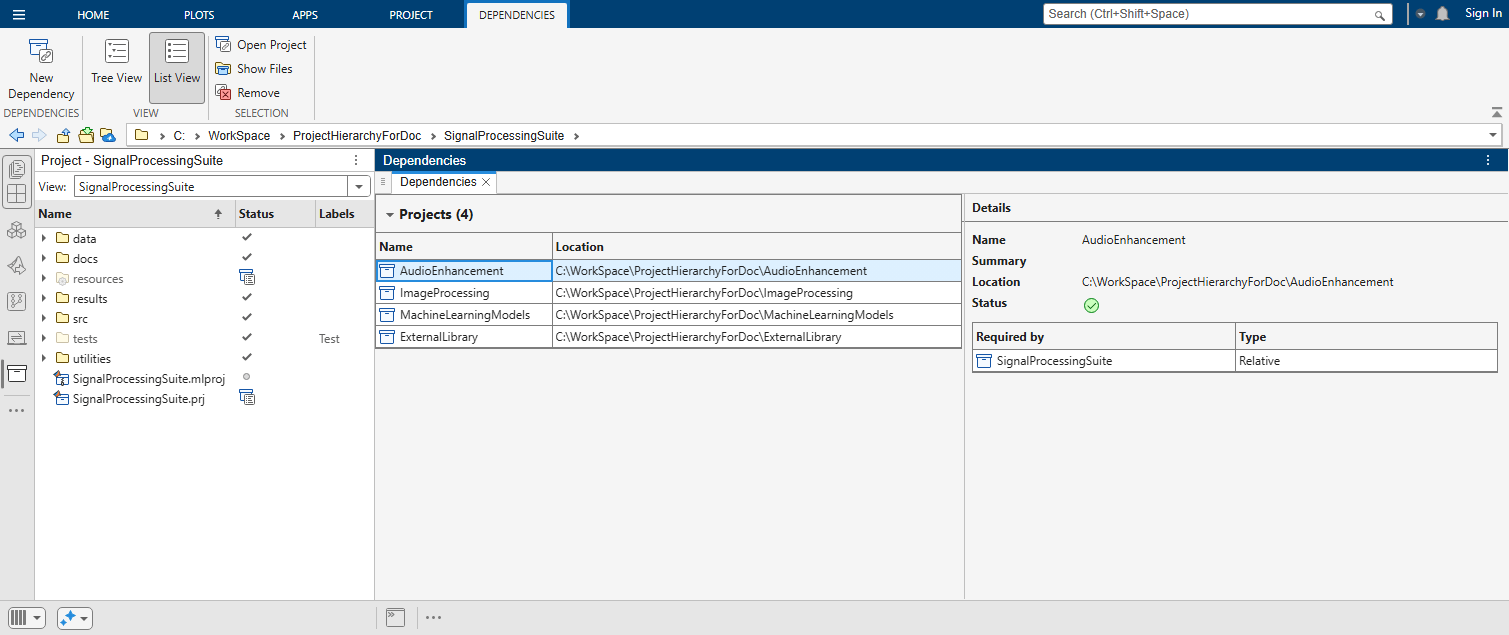Sort files by Labels column
1509x635 pixels.
(344, 213)
